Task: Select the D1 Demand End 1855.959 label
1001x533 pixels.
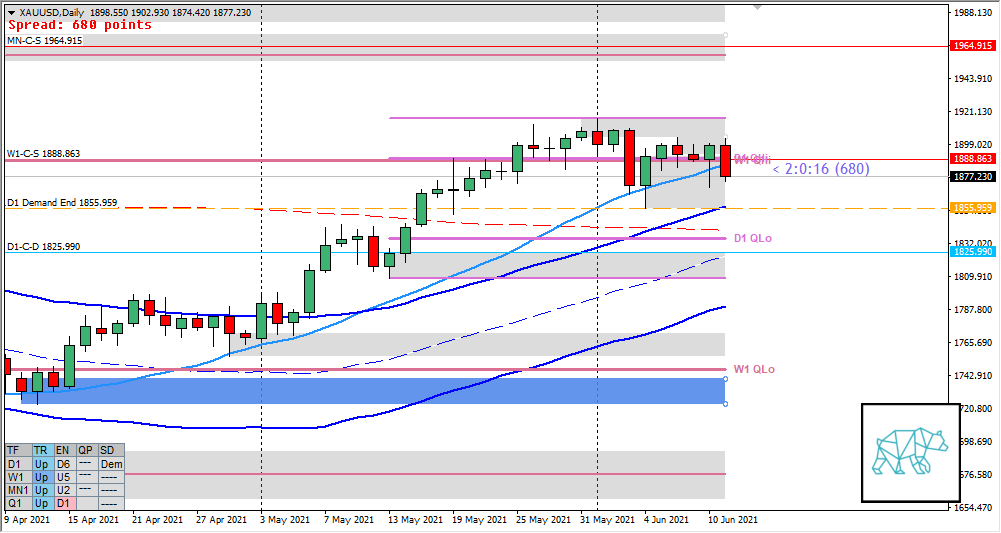Action: pos(62,203)
